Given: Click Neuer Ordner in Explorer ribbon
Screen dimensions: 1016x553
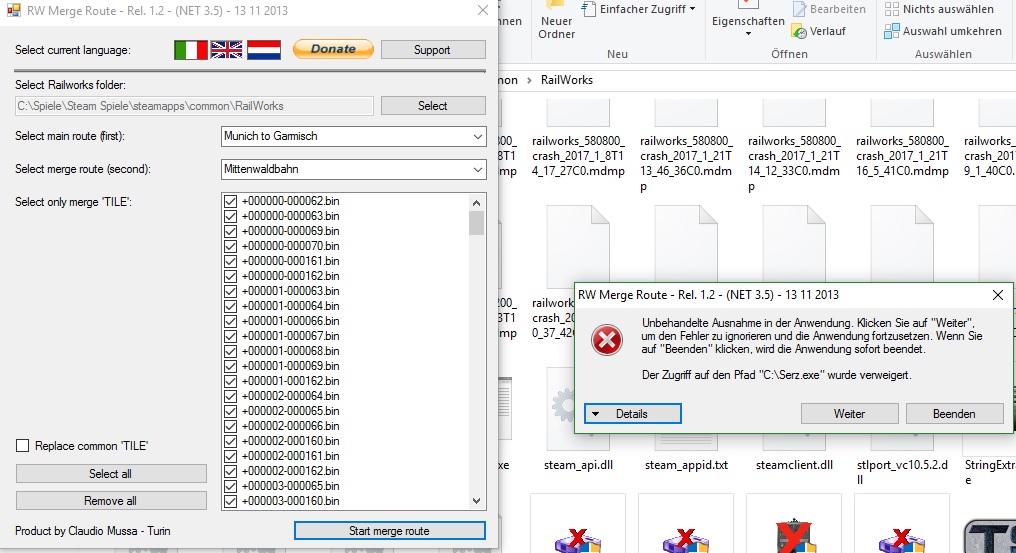Looking at the screenshot, I should tap(557, 21).
